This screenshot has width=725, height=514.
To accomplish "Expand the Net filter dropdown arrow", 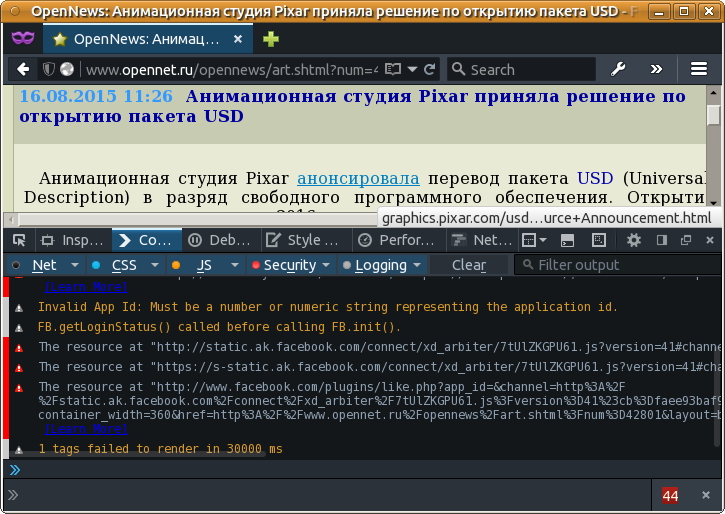I will [x=74, y=265].
